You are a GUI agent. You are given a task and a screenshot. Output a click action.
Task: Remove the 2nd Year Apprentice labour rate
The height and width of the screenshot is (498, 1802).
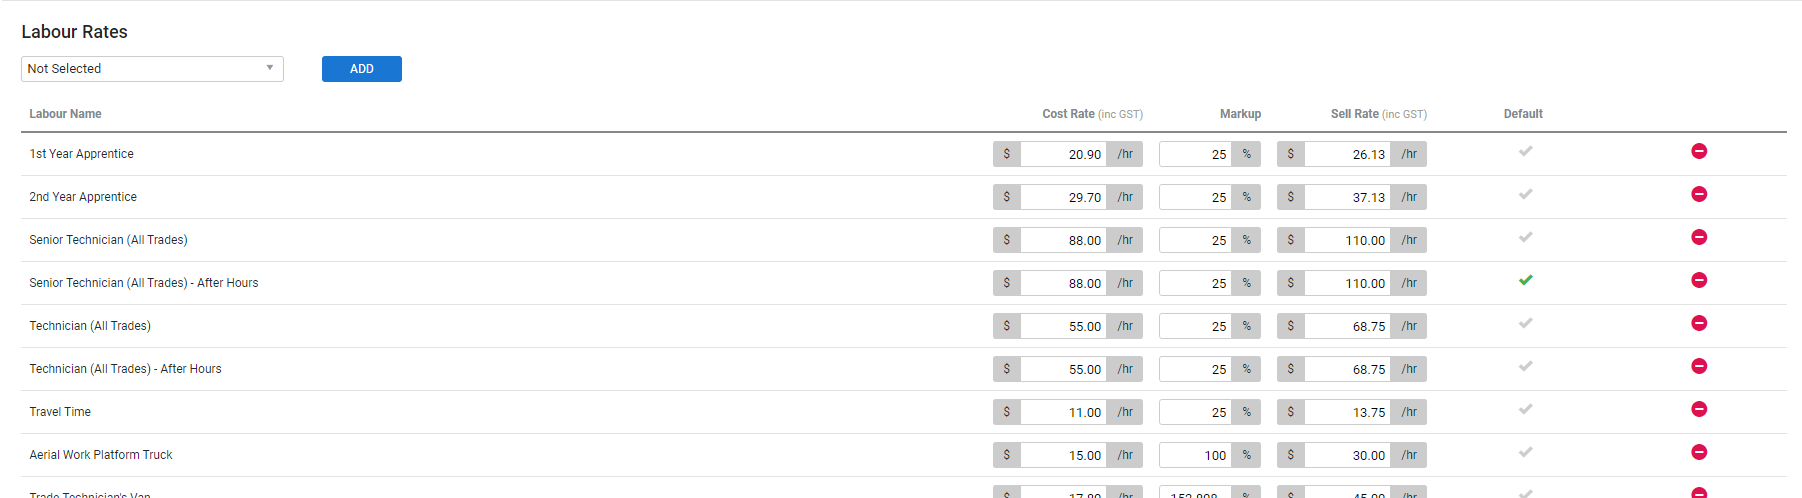click(x=1698, y=194)
